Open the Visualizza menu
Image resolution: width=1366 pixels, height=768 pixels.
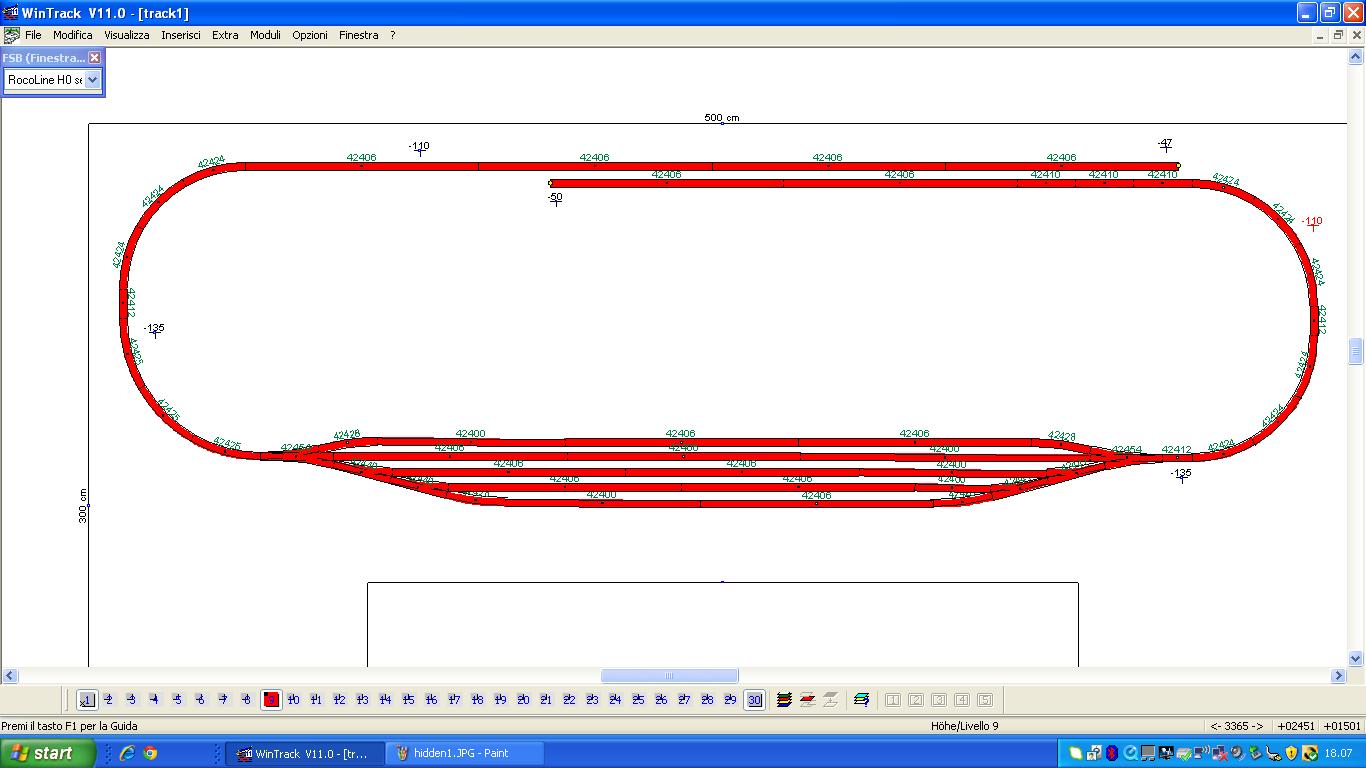click(x=127, y=35)
